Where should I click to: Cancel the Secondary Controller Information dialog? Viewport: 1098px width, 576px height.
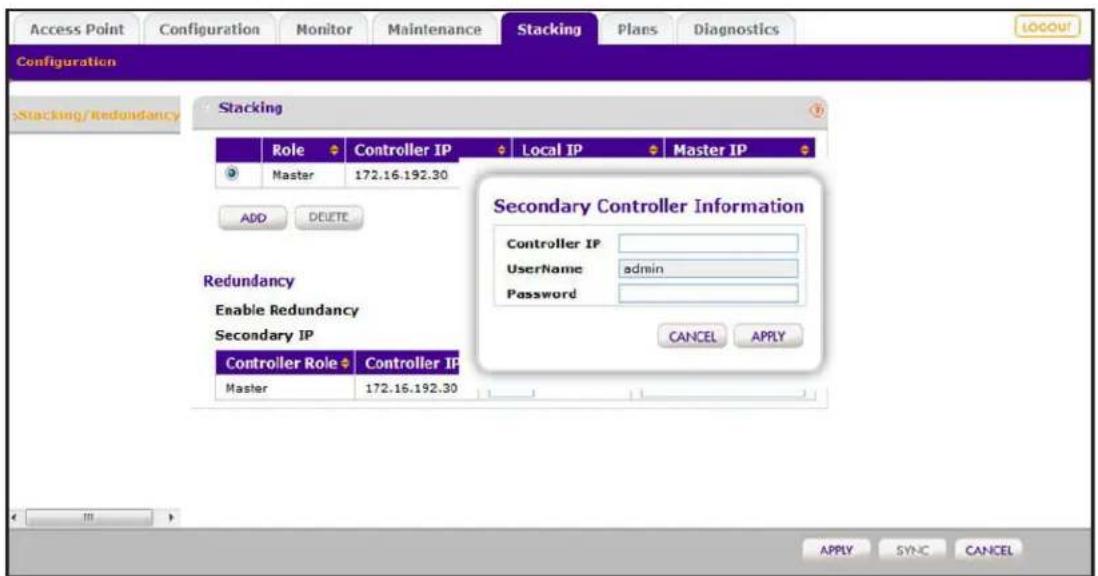(x=692, y=337)
